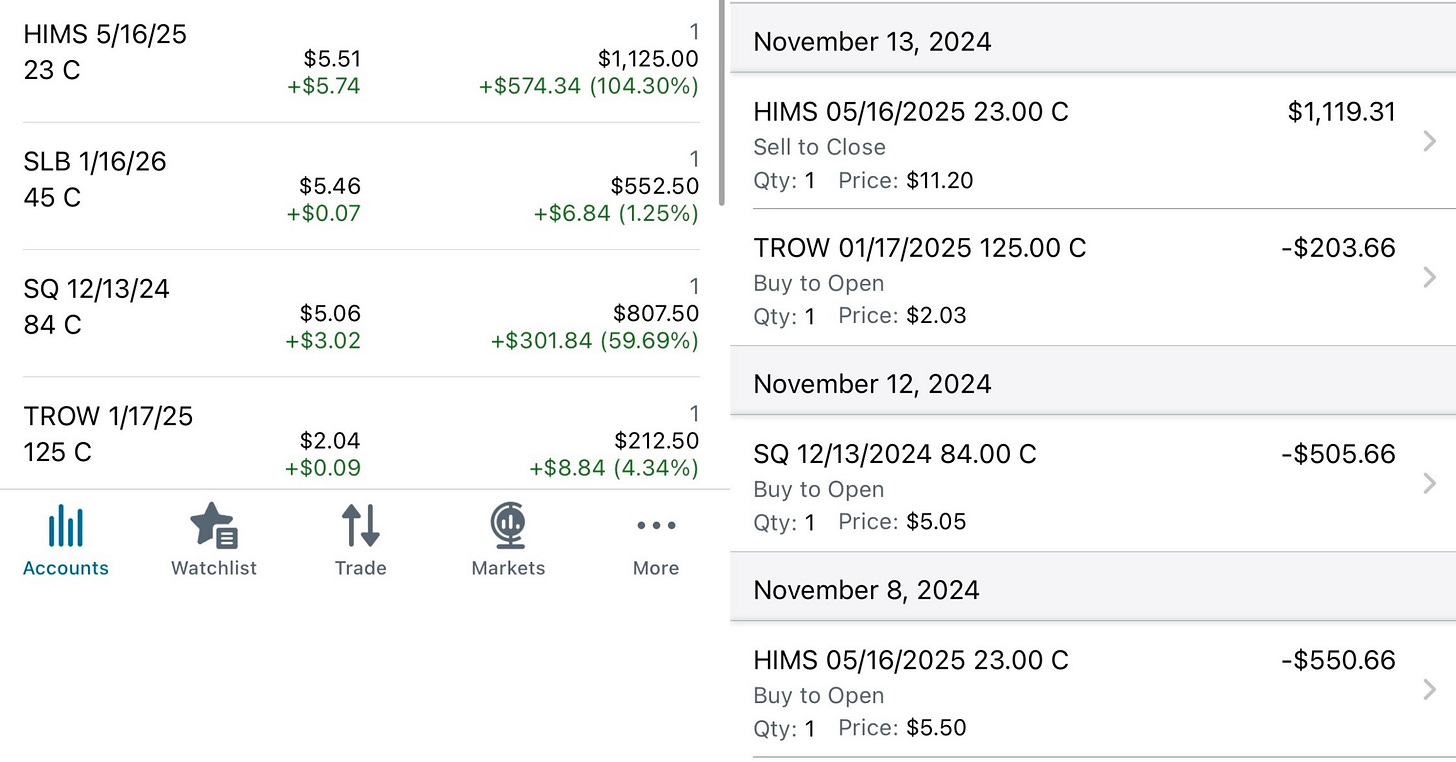Tap the Accounts tab label
The height and width of the screenshot is (762, 1456).
[x=66, y=568]
